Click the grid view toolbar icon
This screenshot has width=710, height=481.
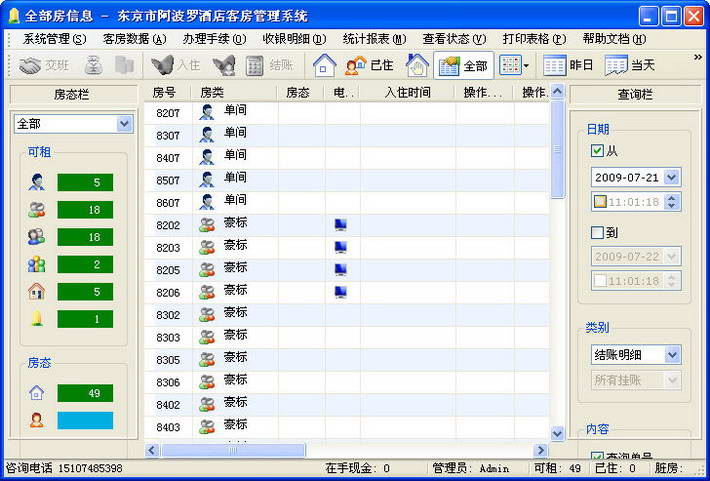click(510, 66)
